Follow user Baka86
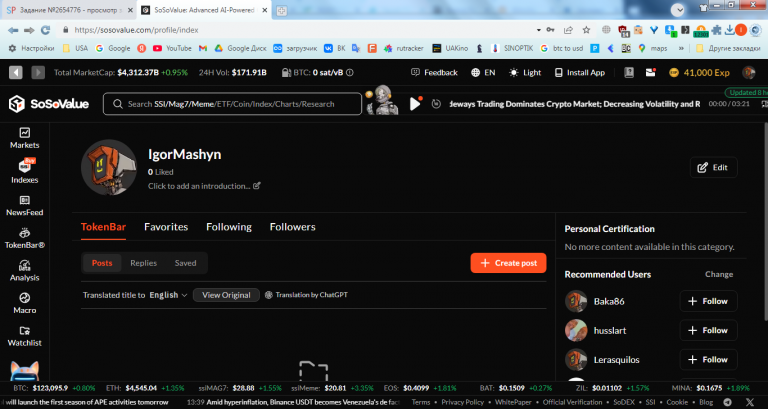 [x=708, y=301]
